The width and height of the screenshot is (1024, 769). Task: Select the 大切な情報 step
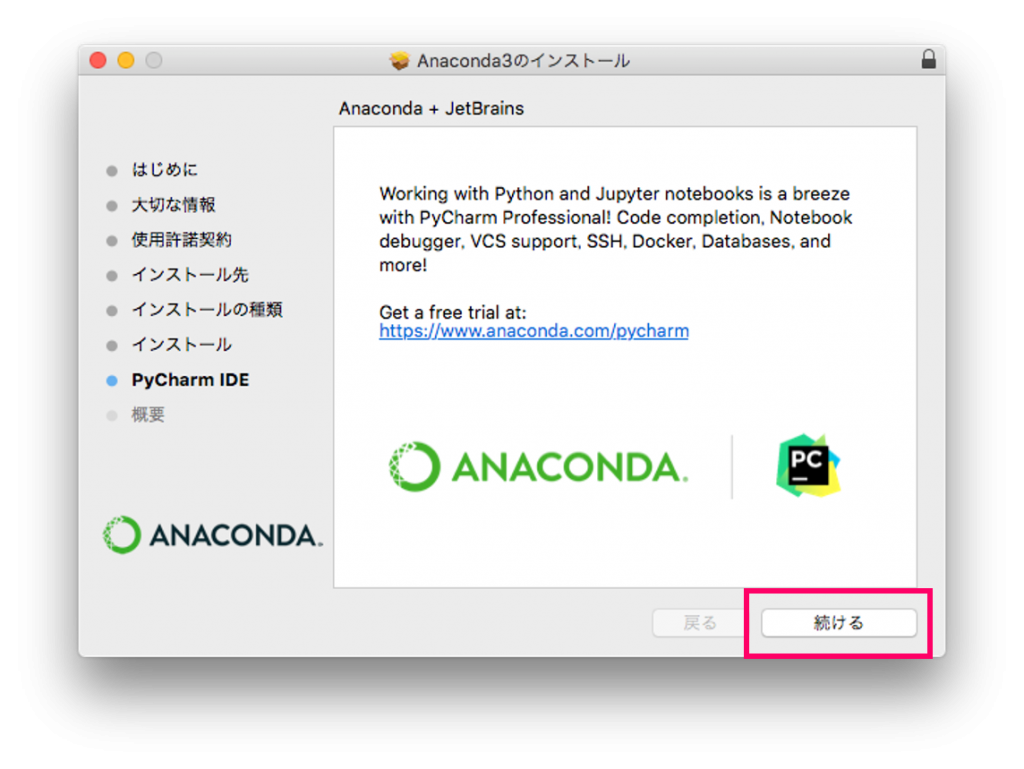[174, 205]
